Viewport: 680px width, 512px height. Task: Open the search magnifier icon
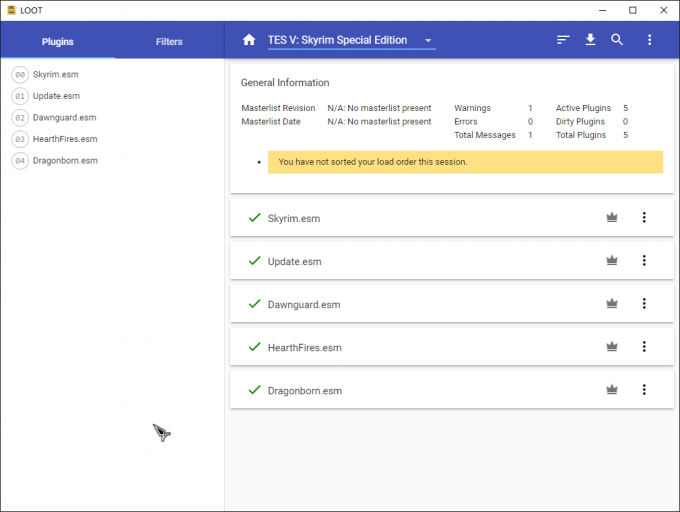pyautogui.click(x=617, y=40)
